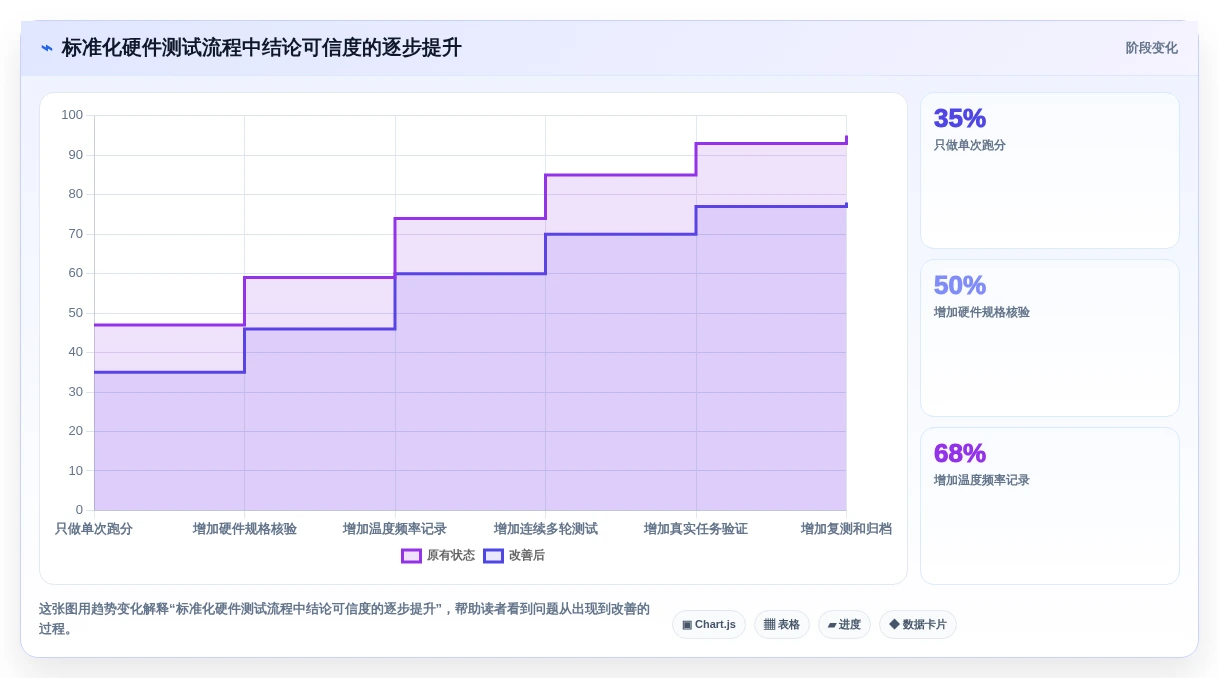Click the y-axis value 0

tap(80, 510)
